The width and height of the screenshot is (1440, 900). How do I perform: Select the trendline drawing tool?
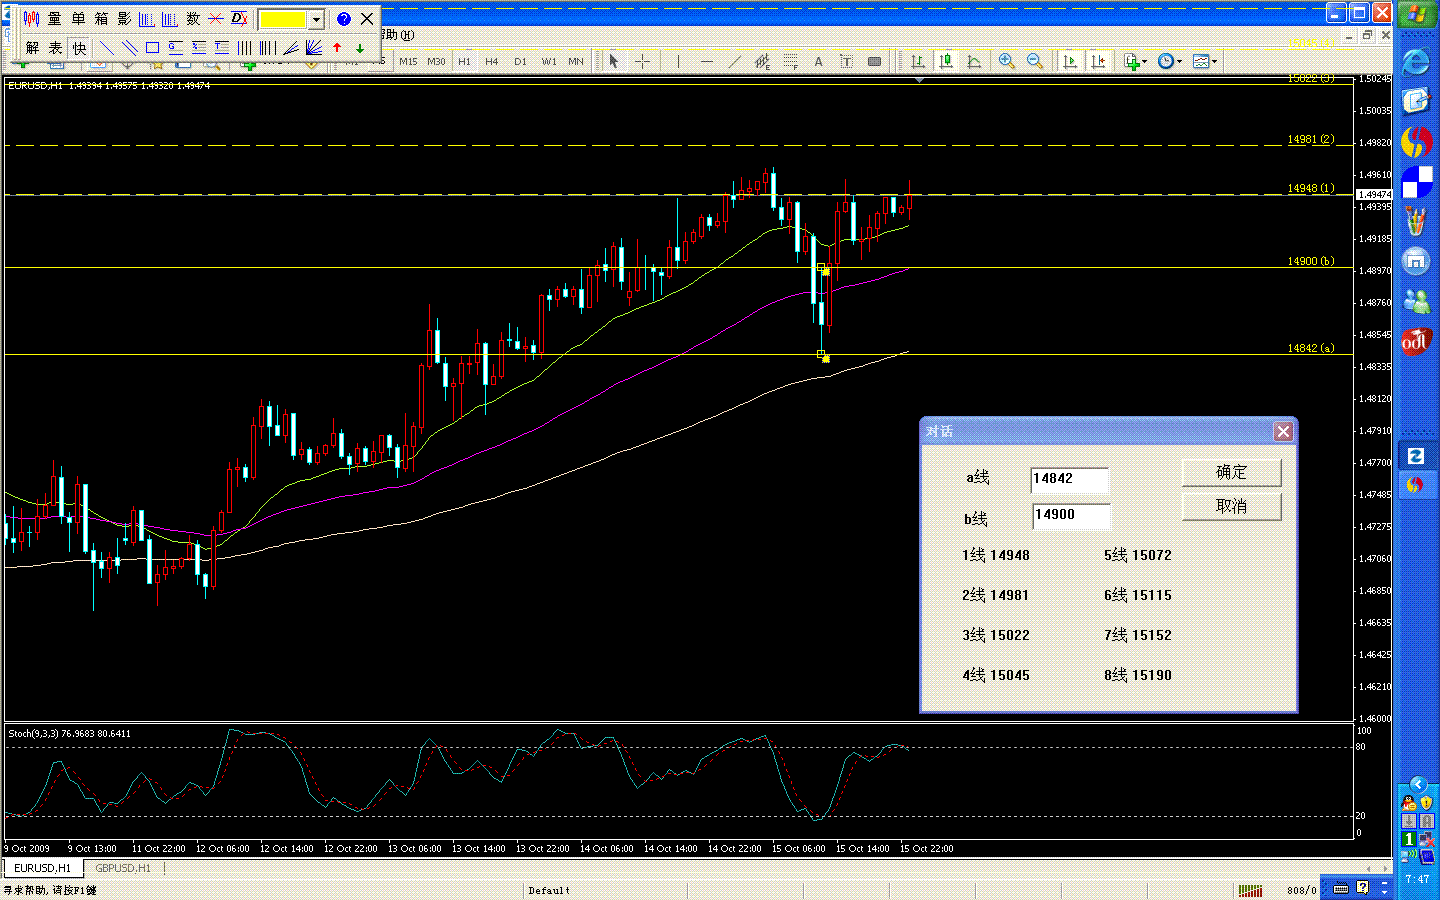tap(735, 61)
